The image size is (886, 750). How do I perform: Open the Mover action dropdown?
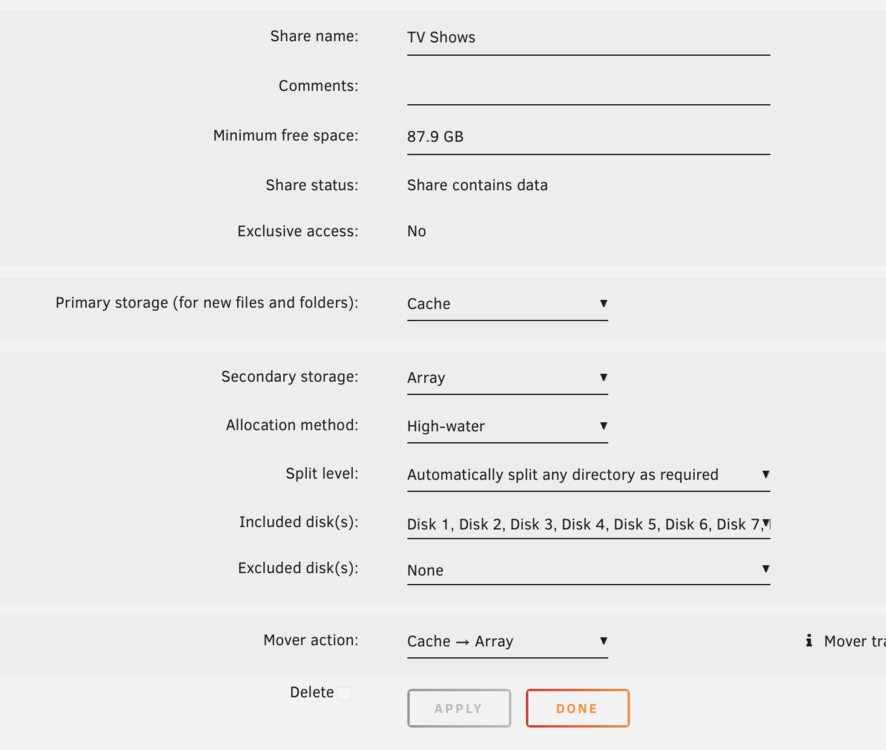(x=507, y=641)
